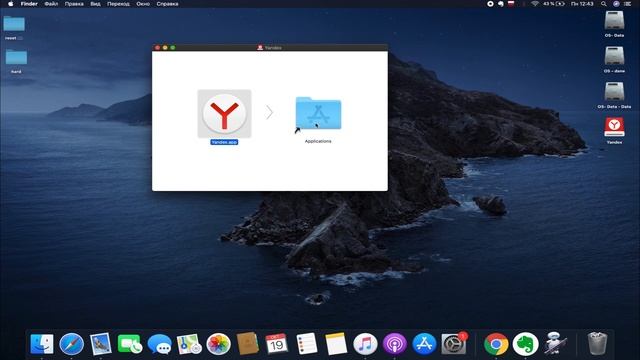Click the Applications label under the folder

318,141
